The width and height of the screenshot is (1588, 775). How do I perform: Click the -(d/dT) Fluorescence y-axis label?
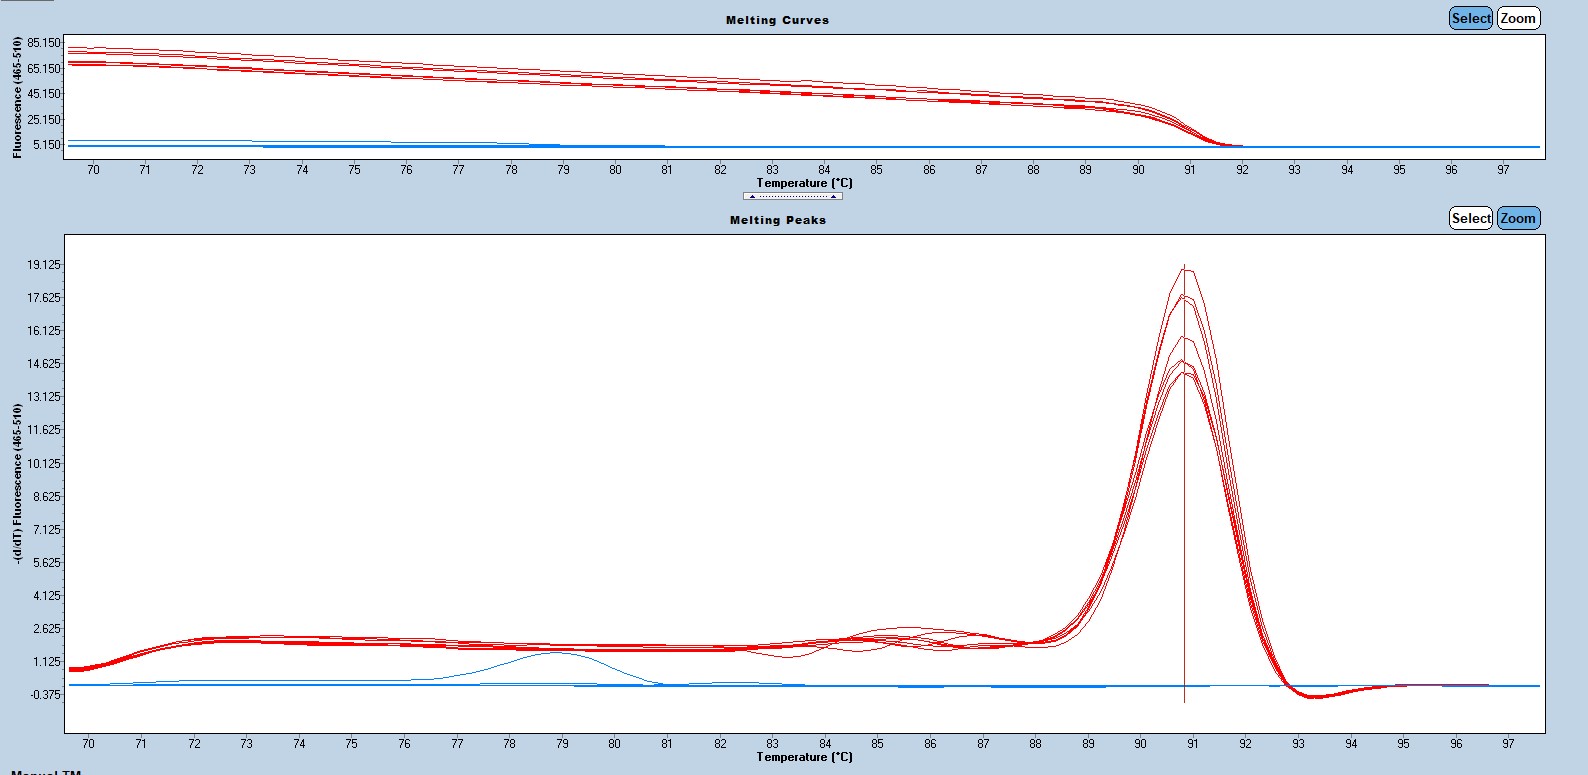(x=17, y=483)
